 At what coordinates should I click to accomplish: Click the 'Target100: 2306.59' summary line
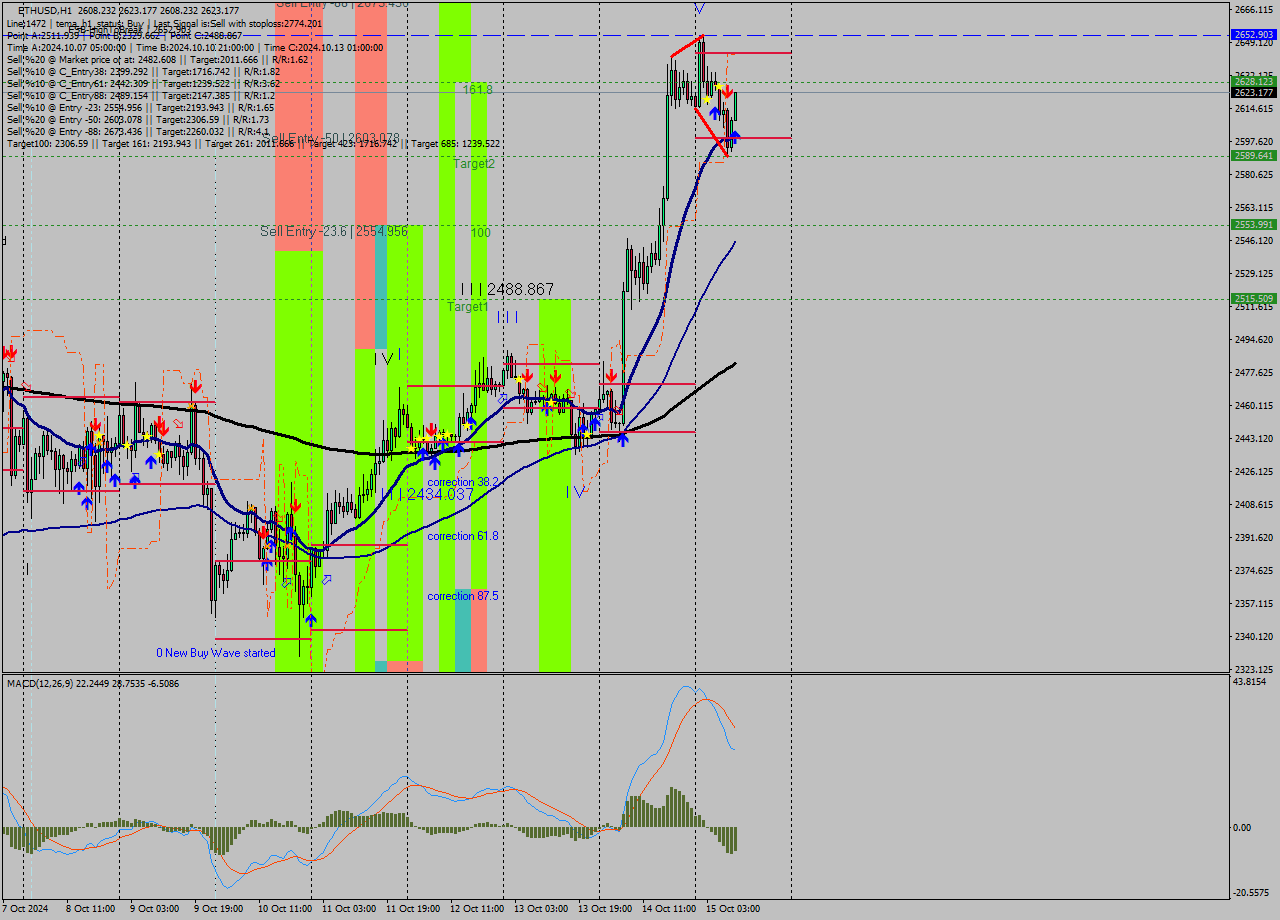253,144
